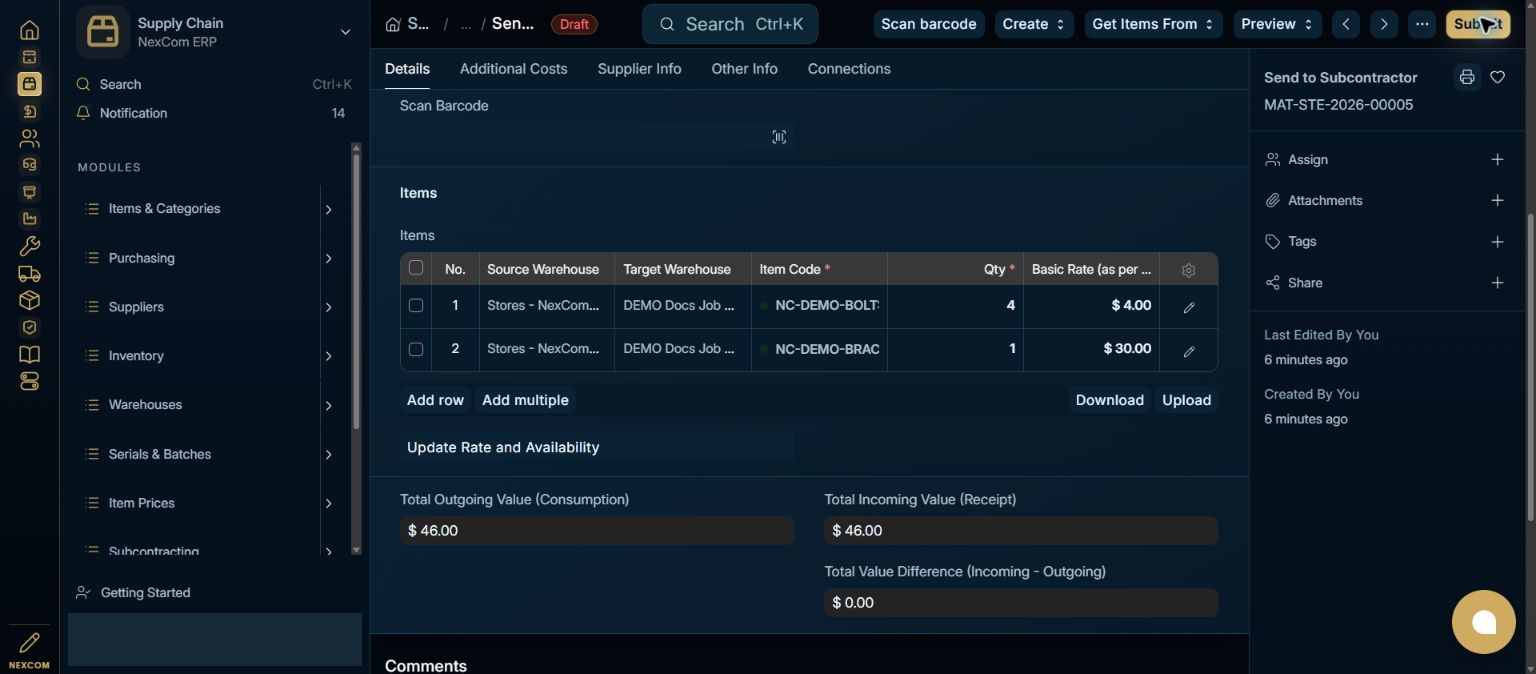Focus the Scan Barcode input field
Screen dimensions: 1536x674
597,137
